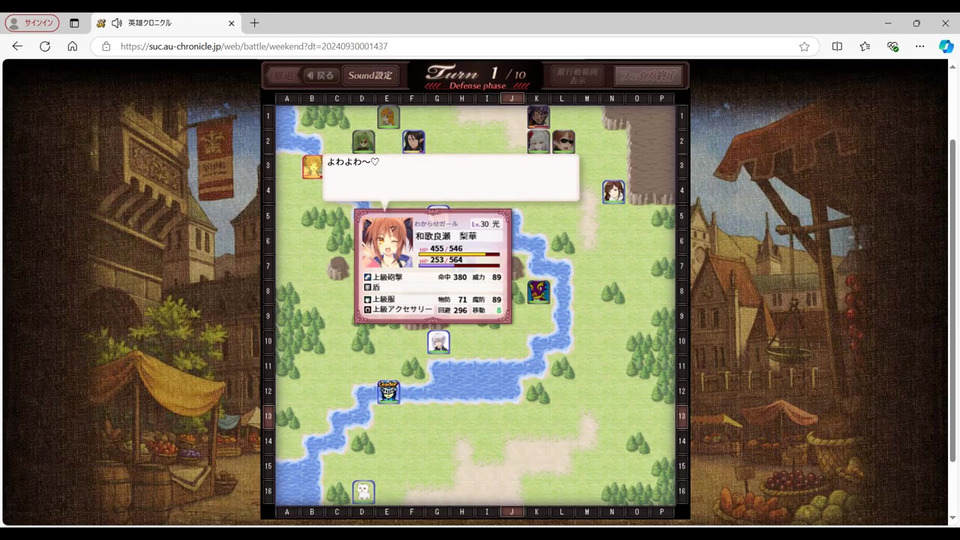The image size is (960, 540).
Task: Select the green-haired unit on row 2
Action: tap(364, 141)
